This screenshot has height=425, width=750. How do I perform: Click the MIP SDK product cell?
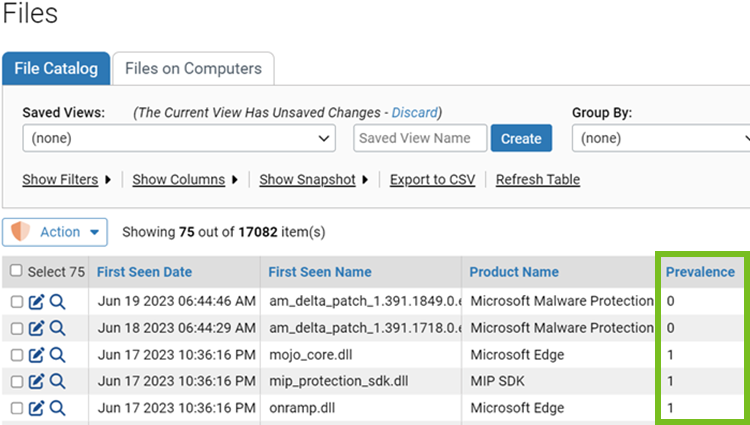coord(497,381)
